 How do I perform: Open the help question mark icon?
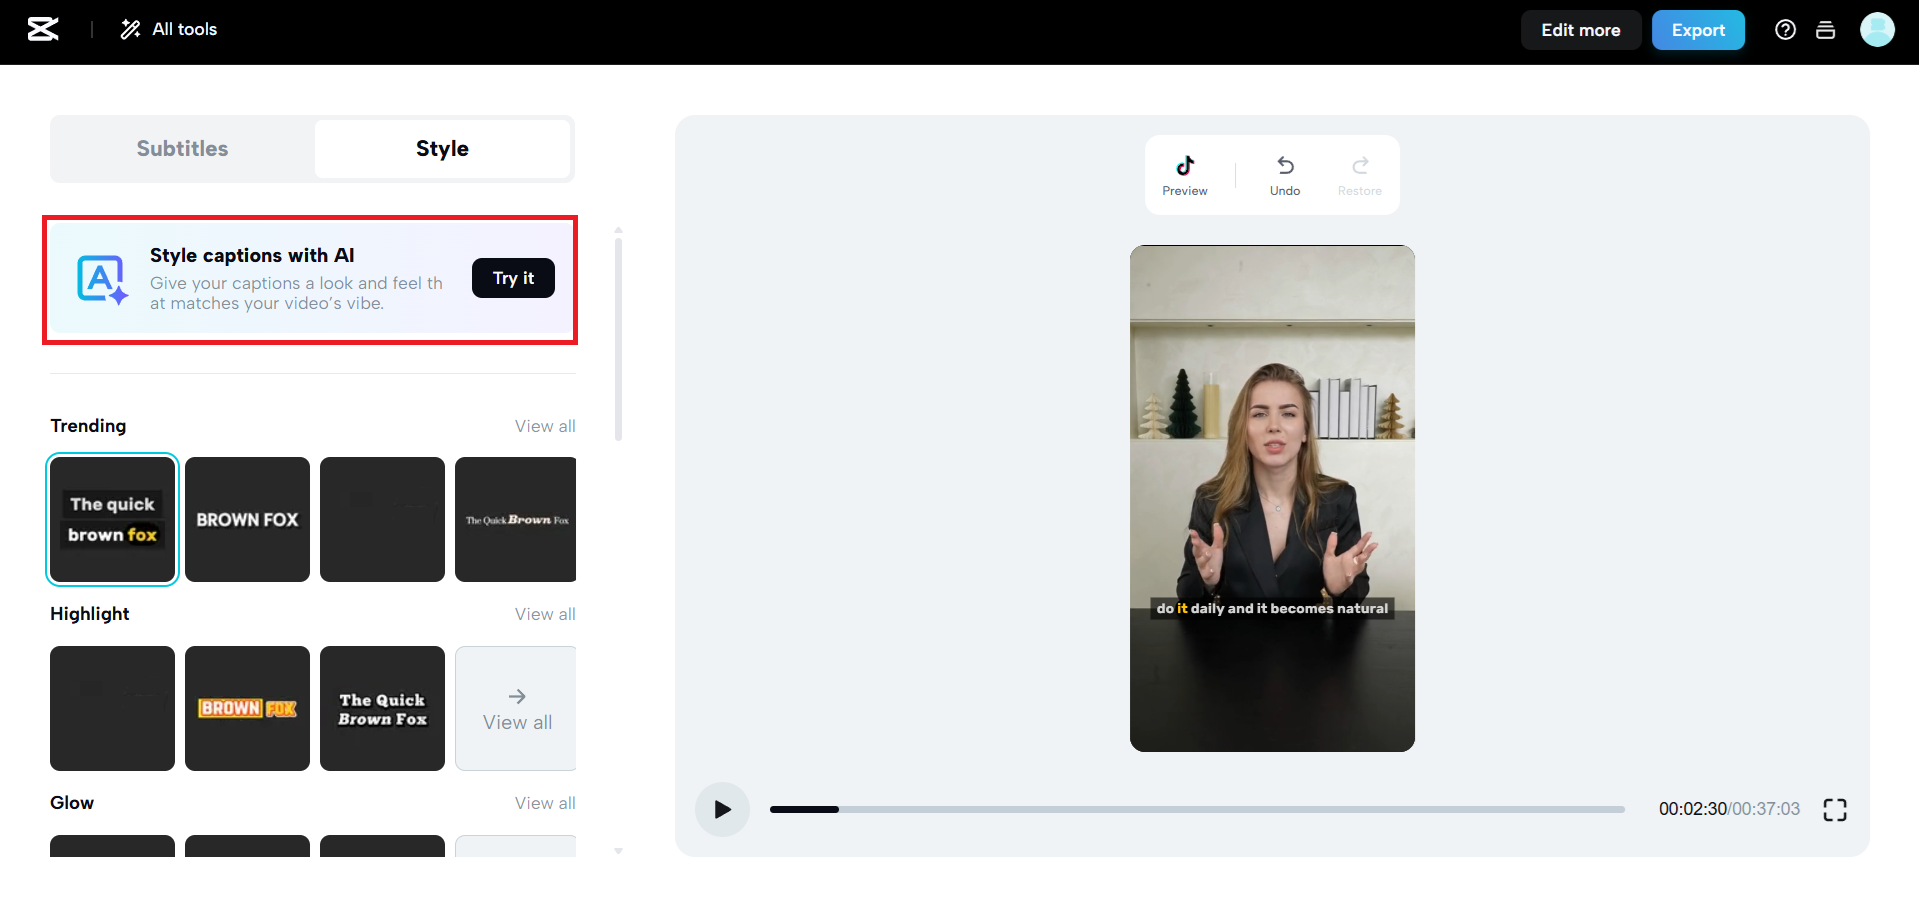(x=1785, y=30)
